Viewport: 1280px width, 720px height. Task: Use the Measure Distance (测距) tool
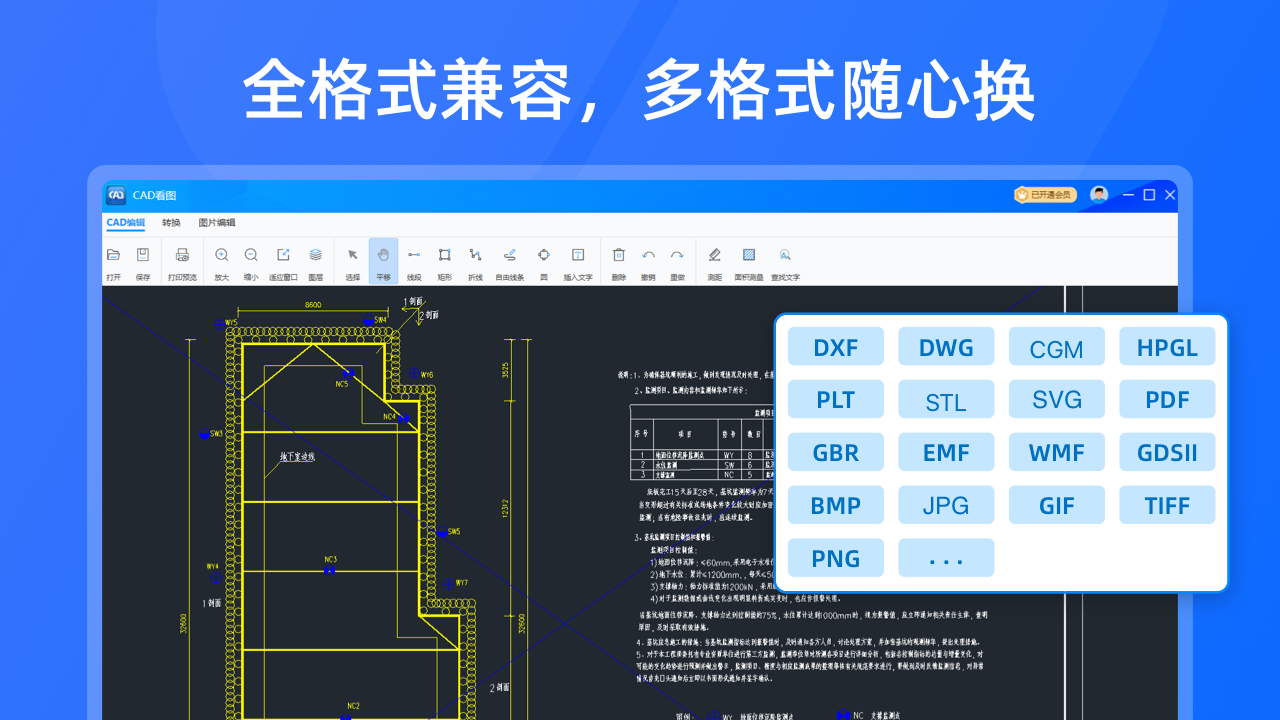point(715,256)
